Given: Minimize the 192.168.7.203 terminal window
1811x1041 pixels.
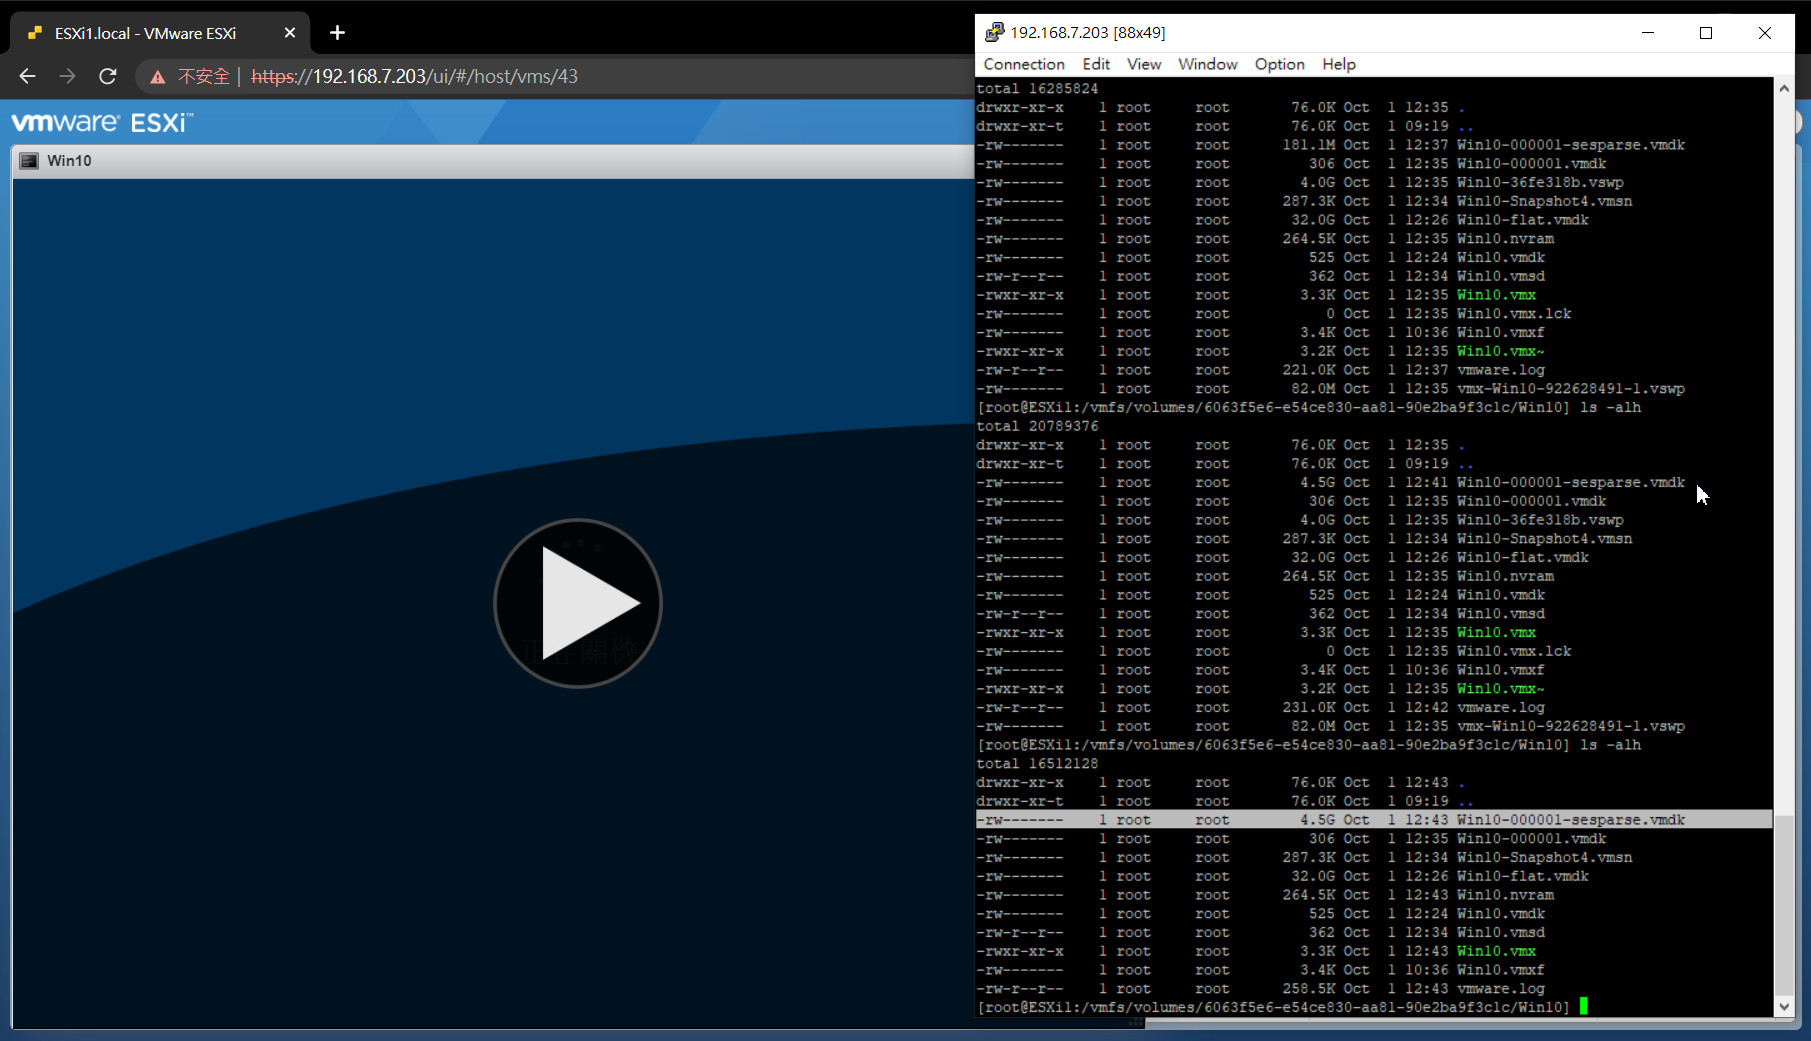Looking at the screenshot, I should [1648, 33].
